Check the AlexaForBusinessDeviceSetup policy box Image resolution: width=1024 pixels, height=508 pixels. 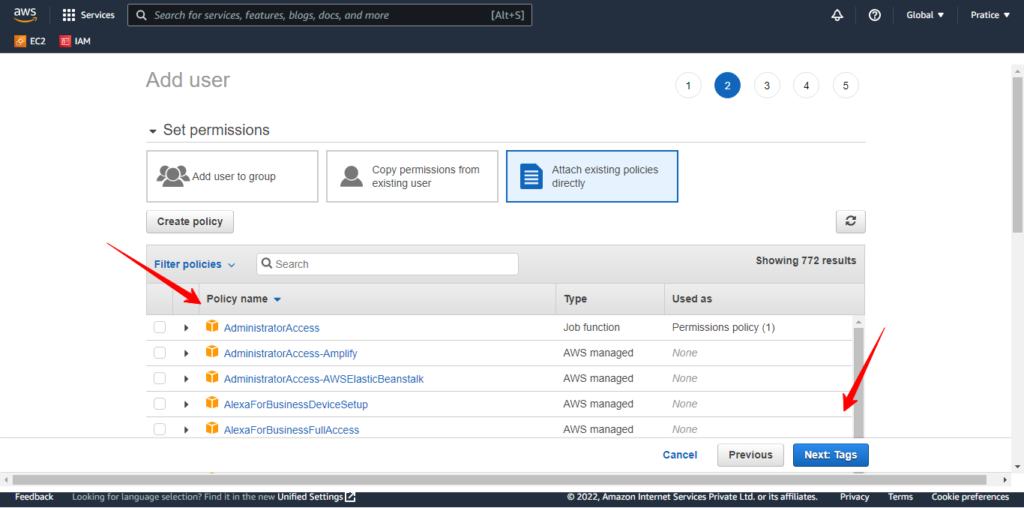159,404
